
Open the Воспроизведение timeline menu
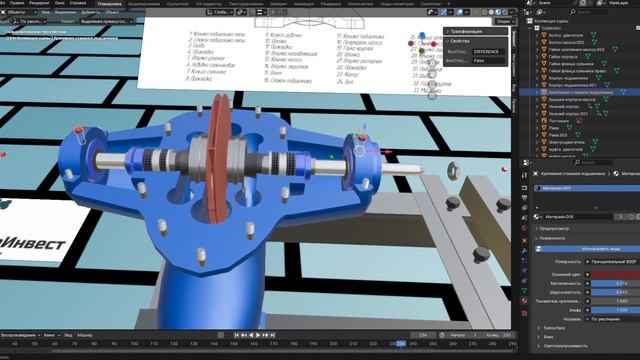click(20, 335)
